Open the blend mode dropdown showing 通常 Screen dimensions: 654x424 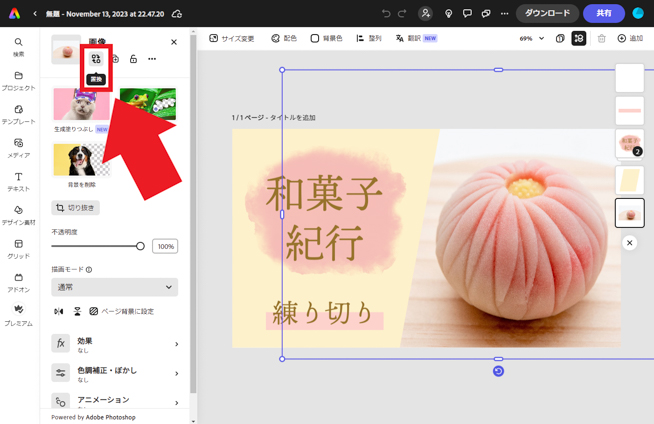[114, 287]
